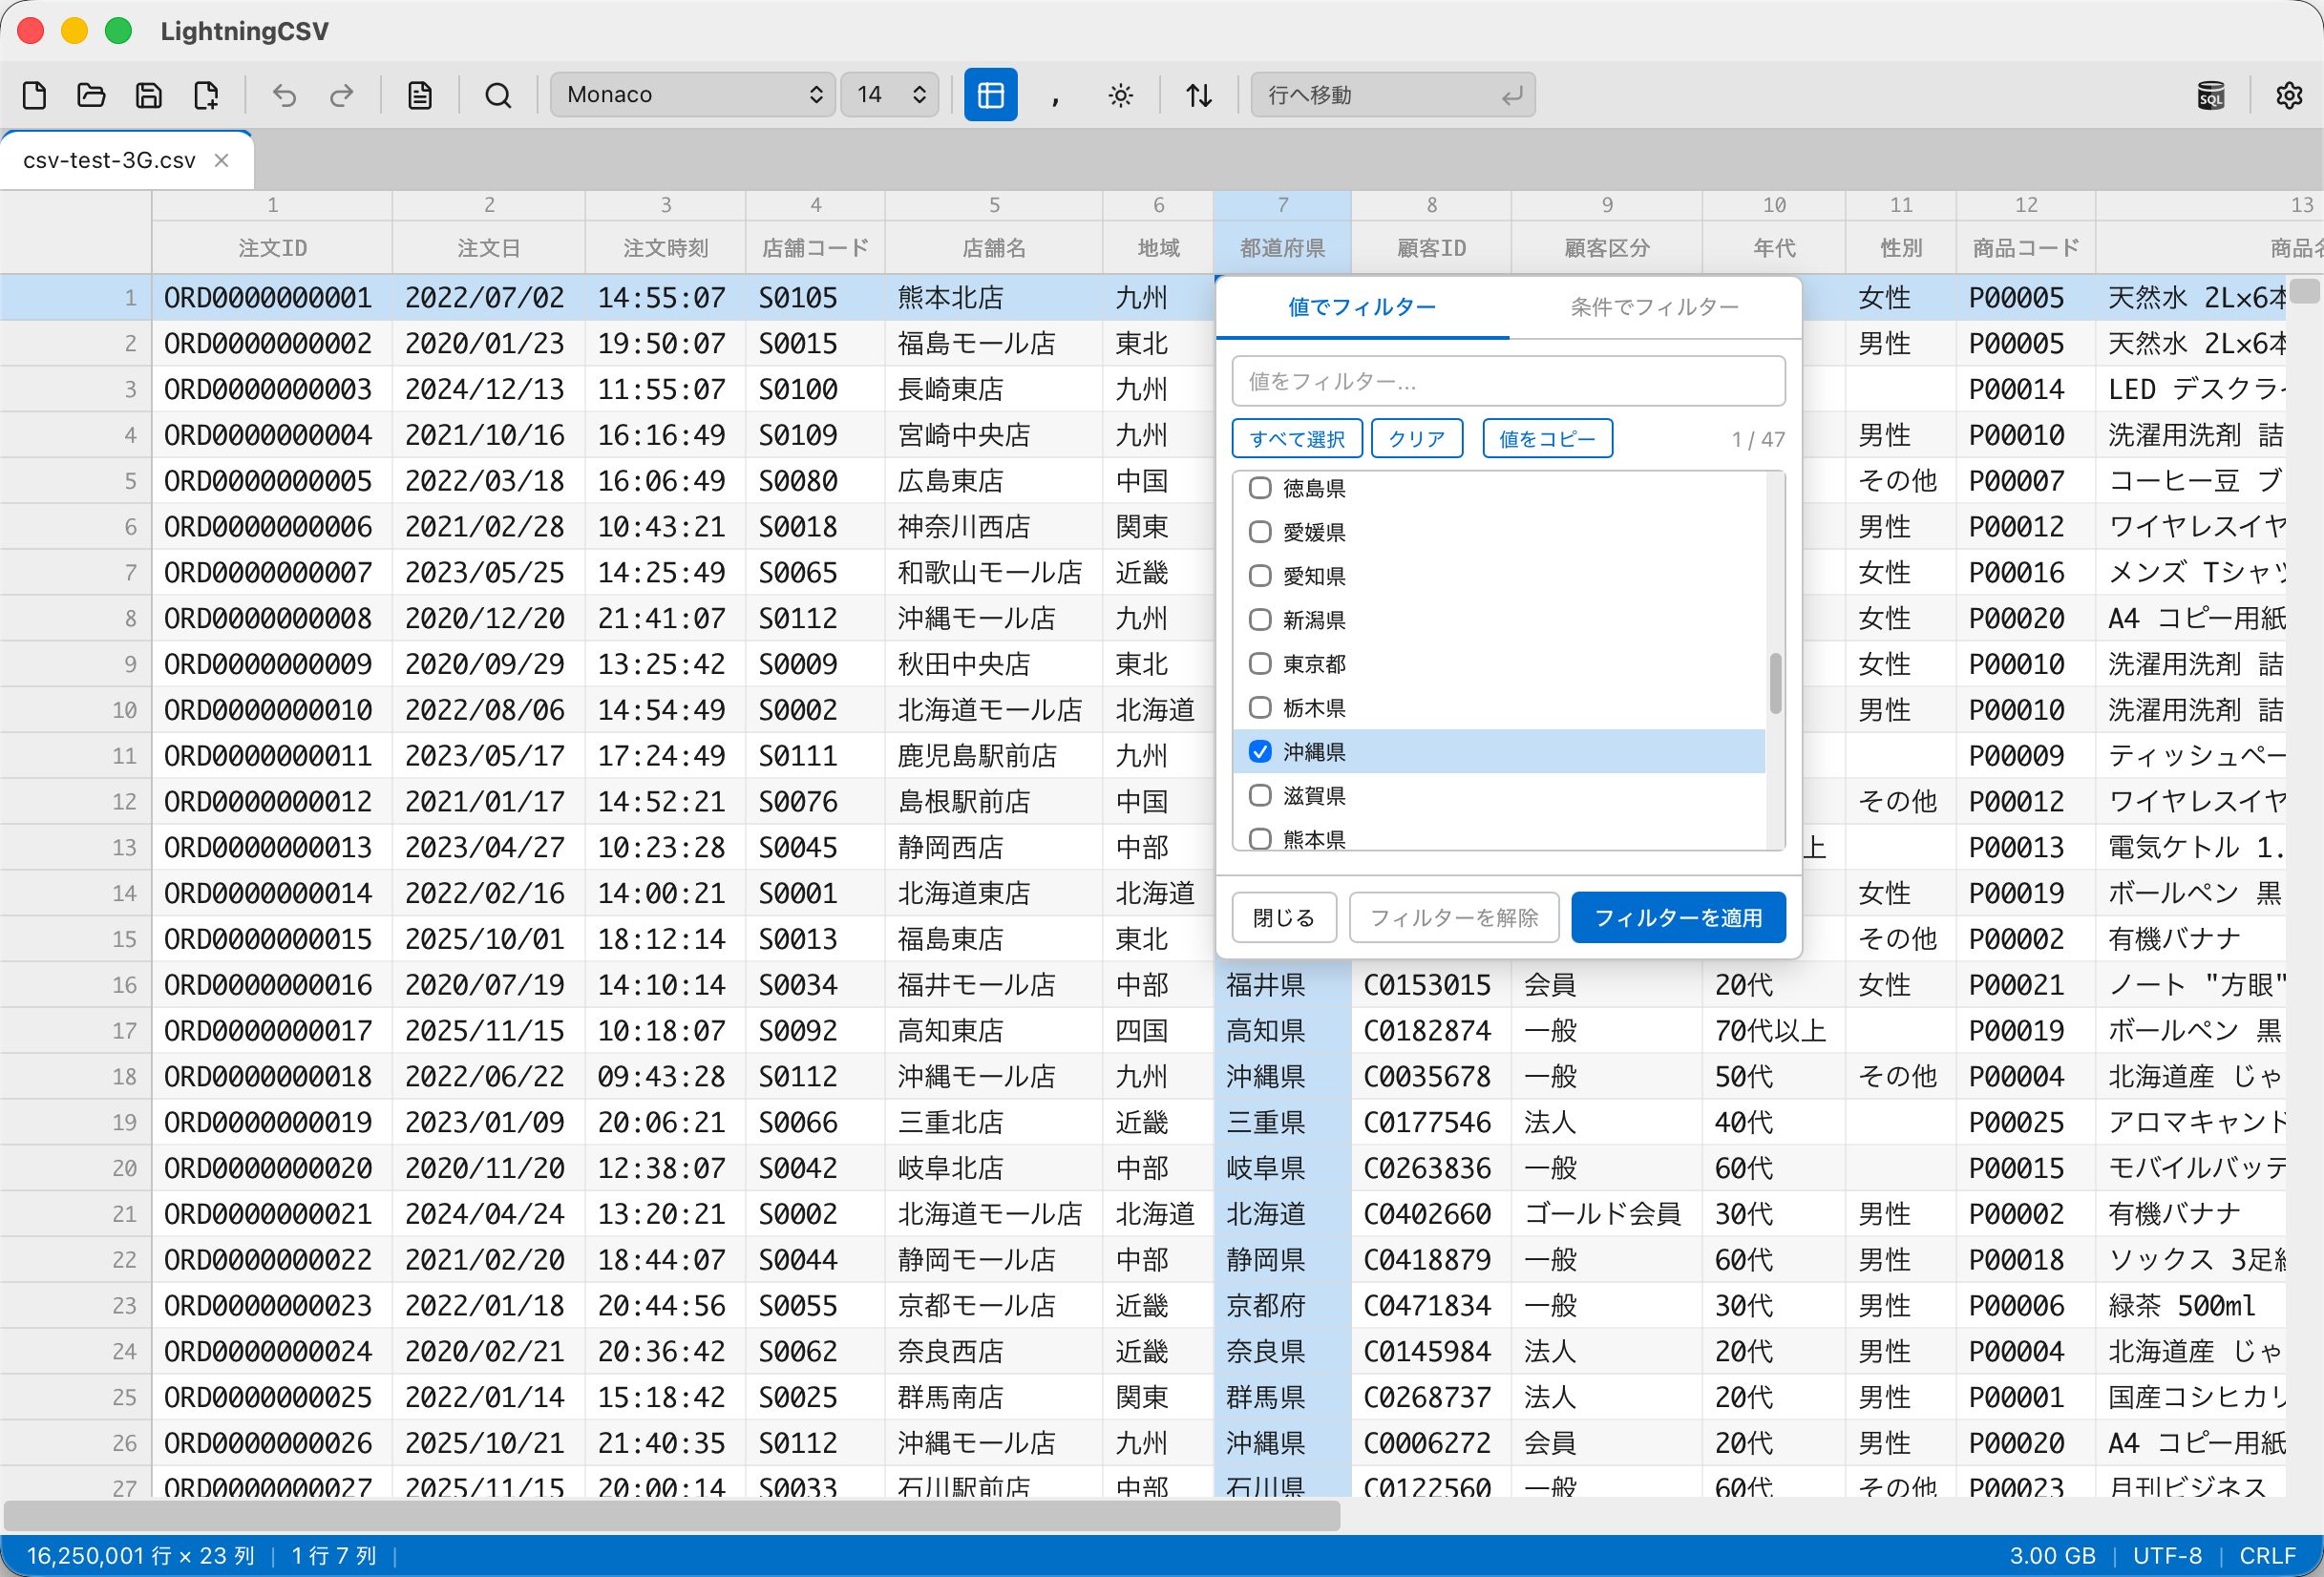Select the 顧客区分 column header
The image size is (2324, 1577).
[1607, 248]
